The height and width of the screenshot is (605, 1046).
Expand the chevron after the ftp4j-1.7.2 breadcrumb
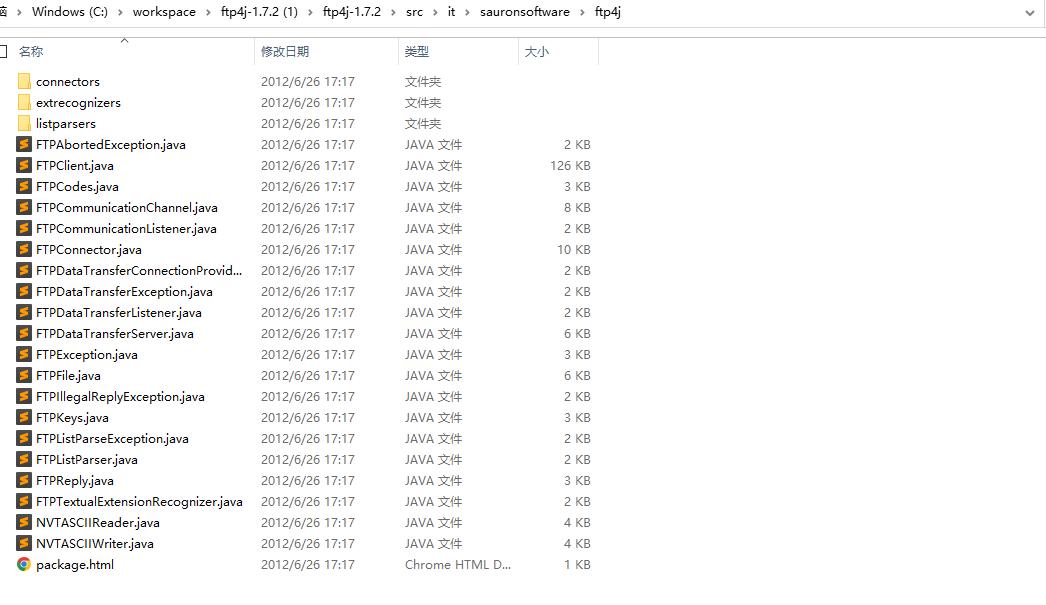click(394, 12)
